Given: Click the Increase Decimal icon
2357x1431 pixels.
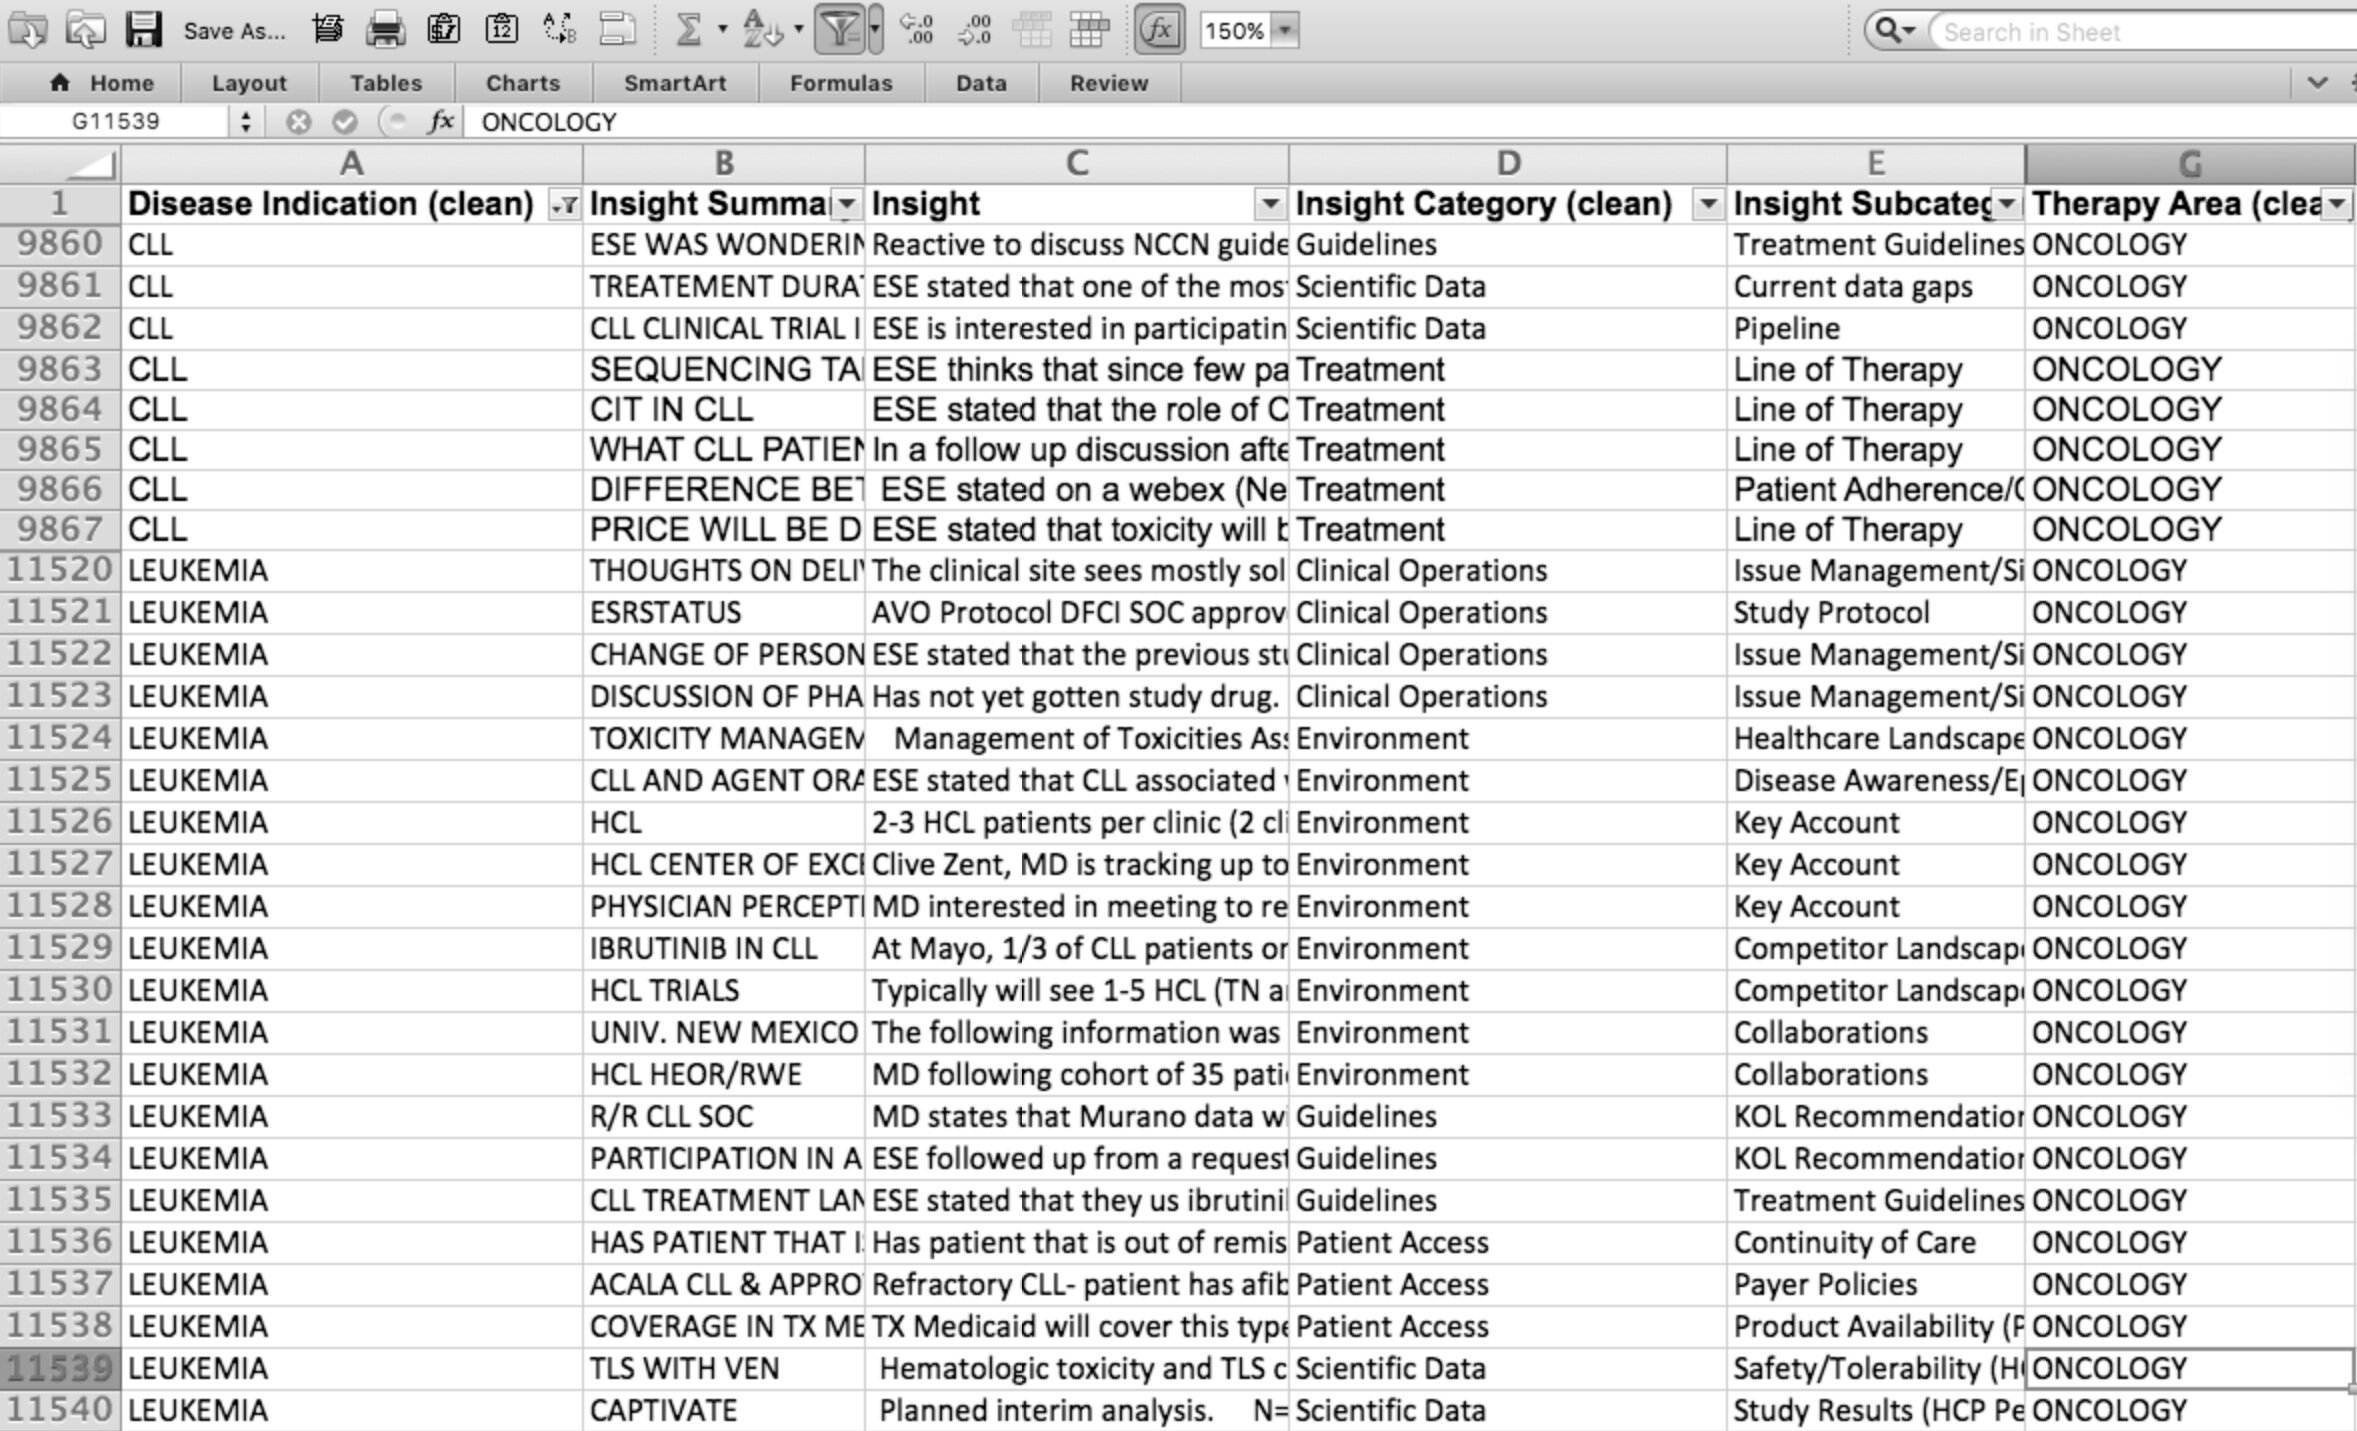Looking at the screenshot, I should point(917,30).
